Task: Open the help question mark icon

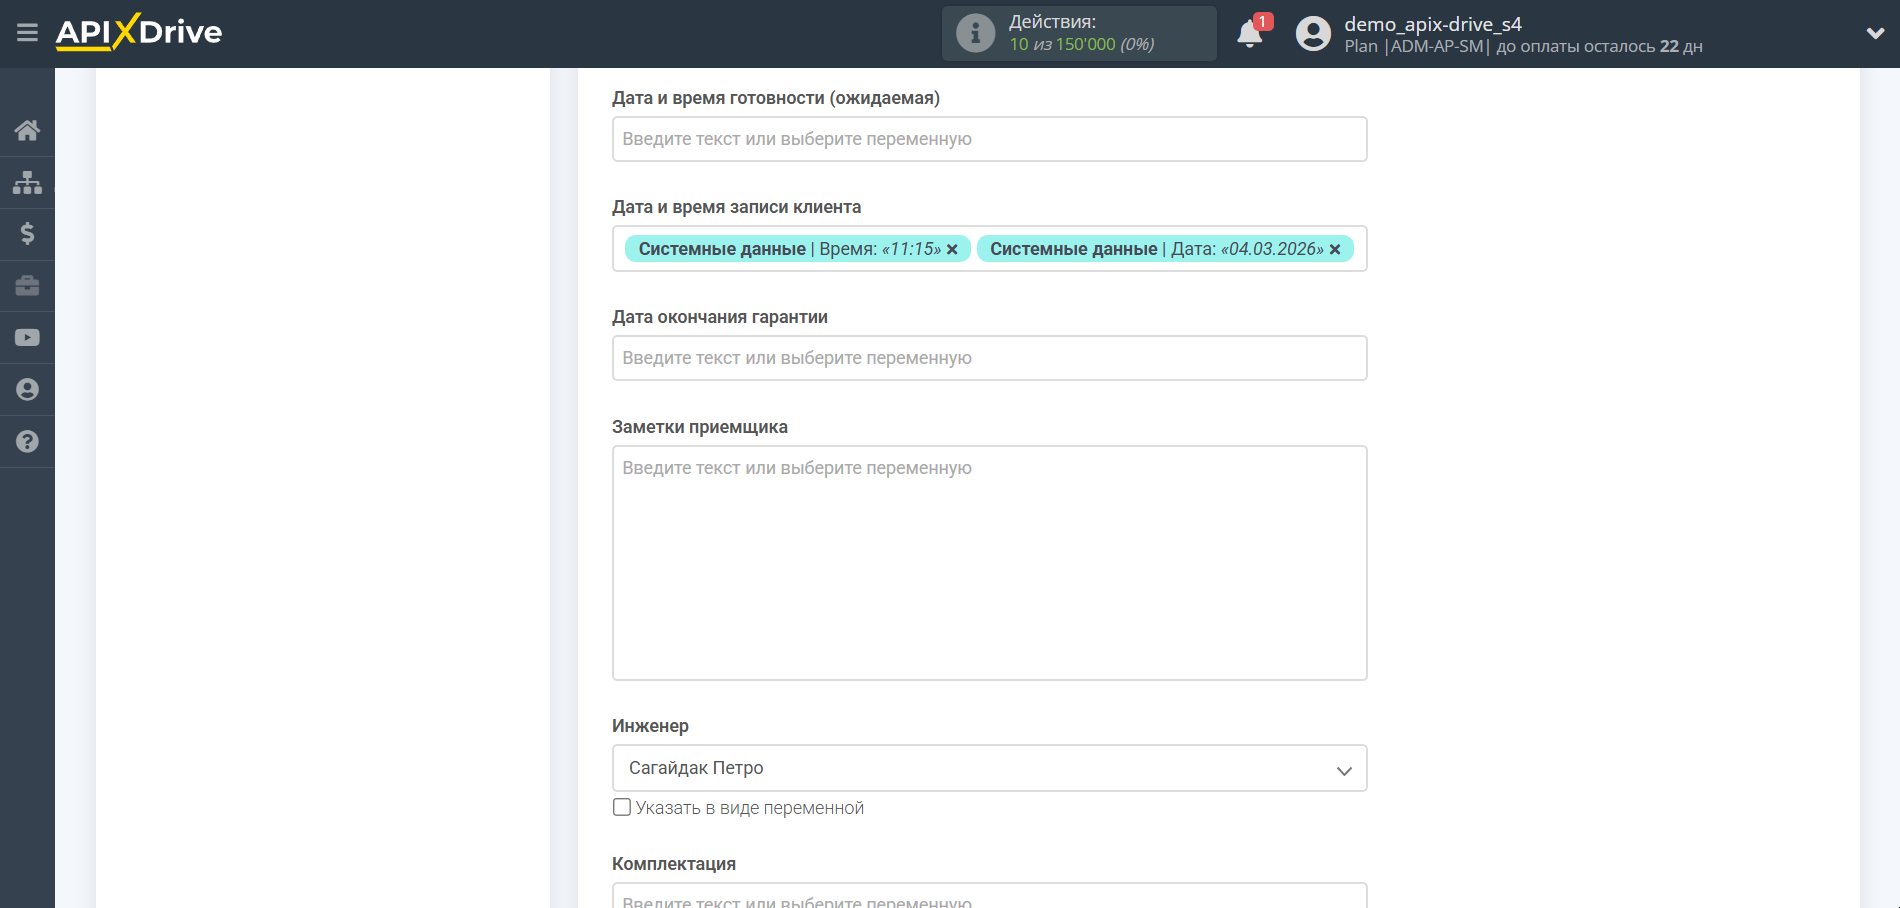Action: [27, 442]
